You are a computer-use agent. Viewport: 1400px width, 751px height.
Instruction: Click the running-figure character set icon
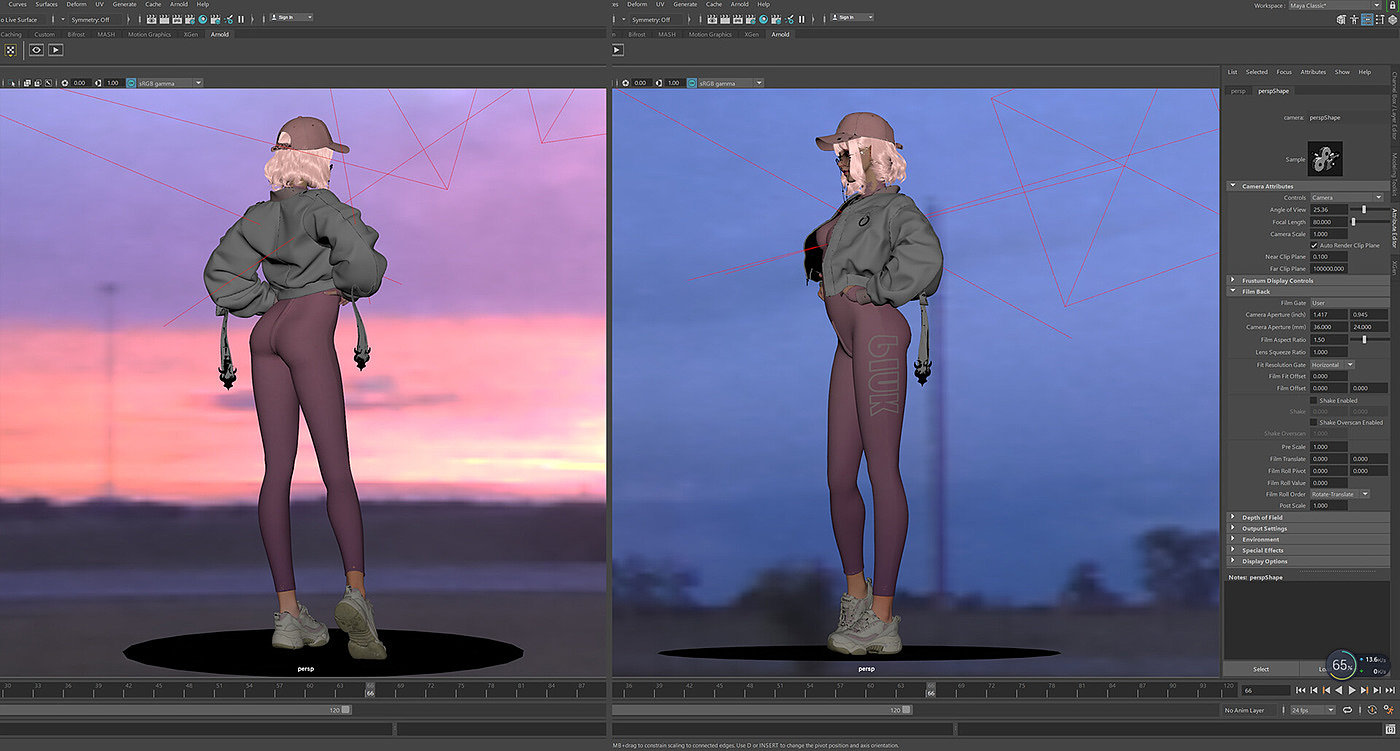(x=1390, y=710)
